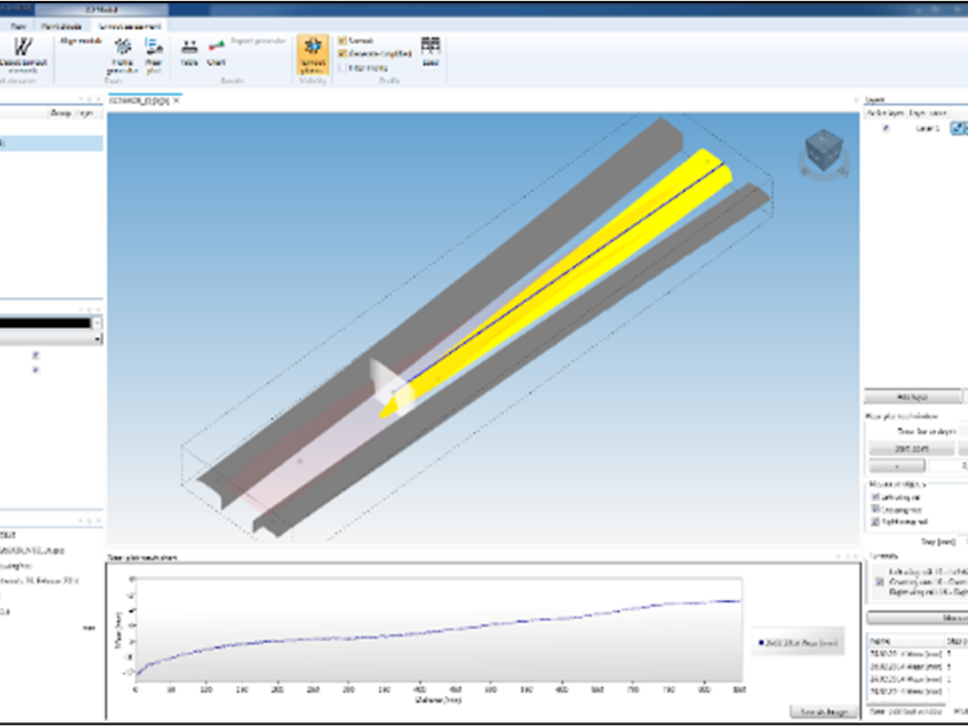Click the grid icon at the ribbon's right end
Screen dimensions: 968x726
(x=430, y=46)
